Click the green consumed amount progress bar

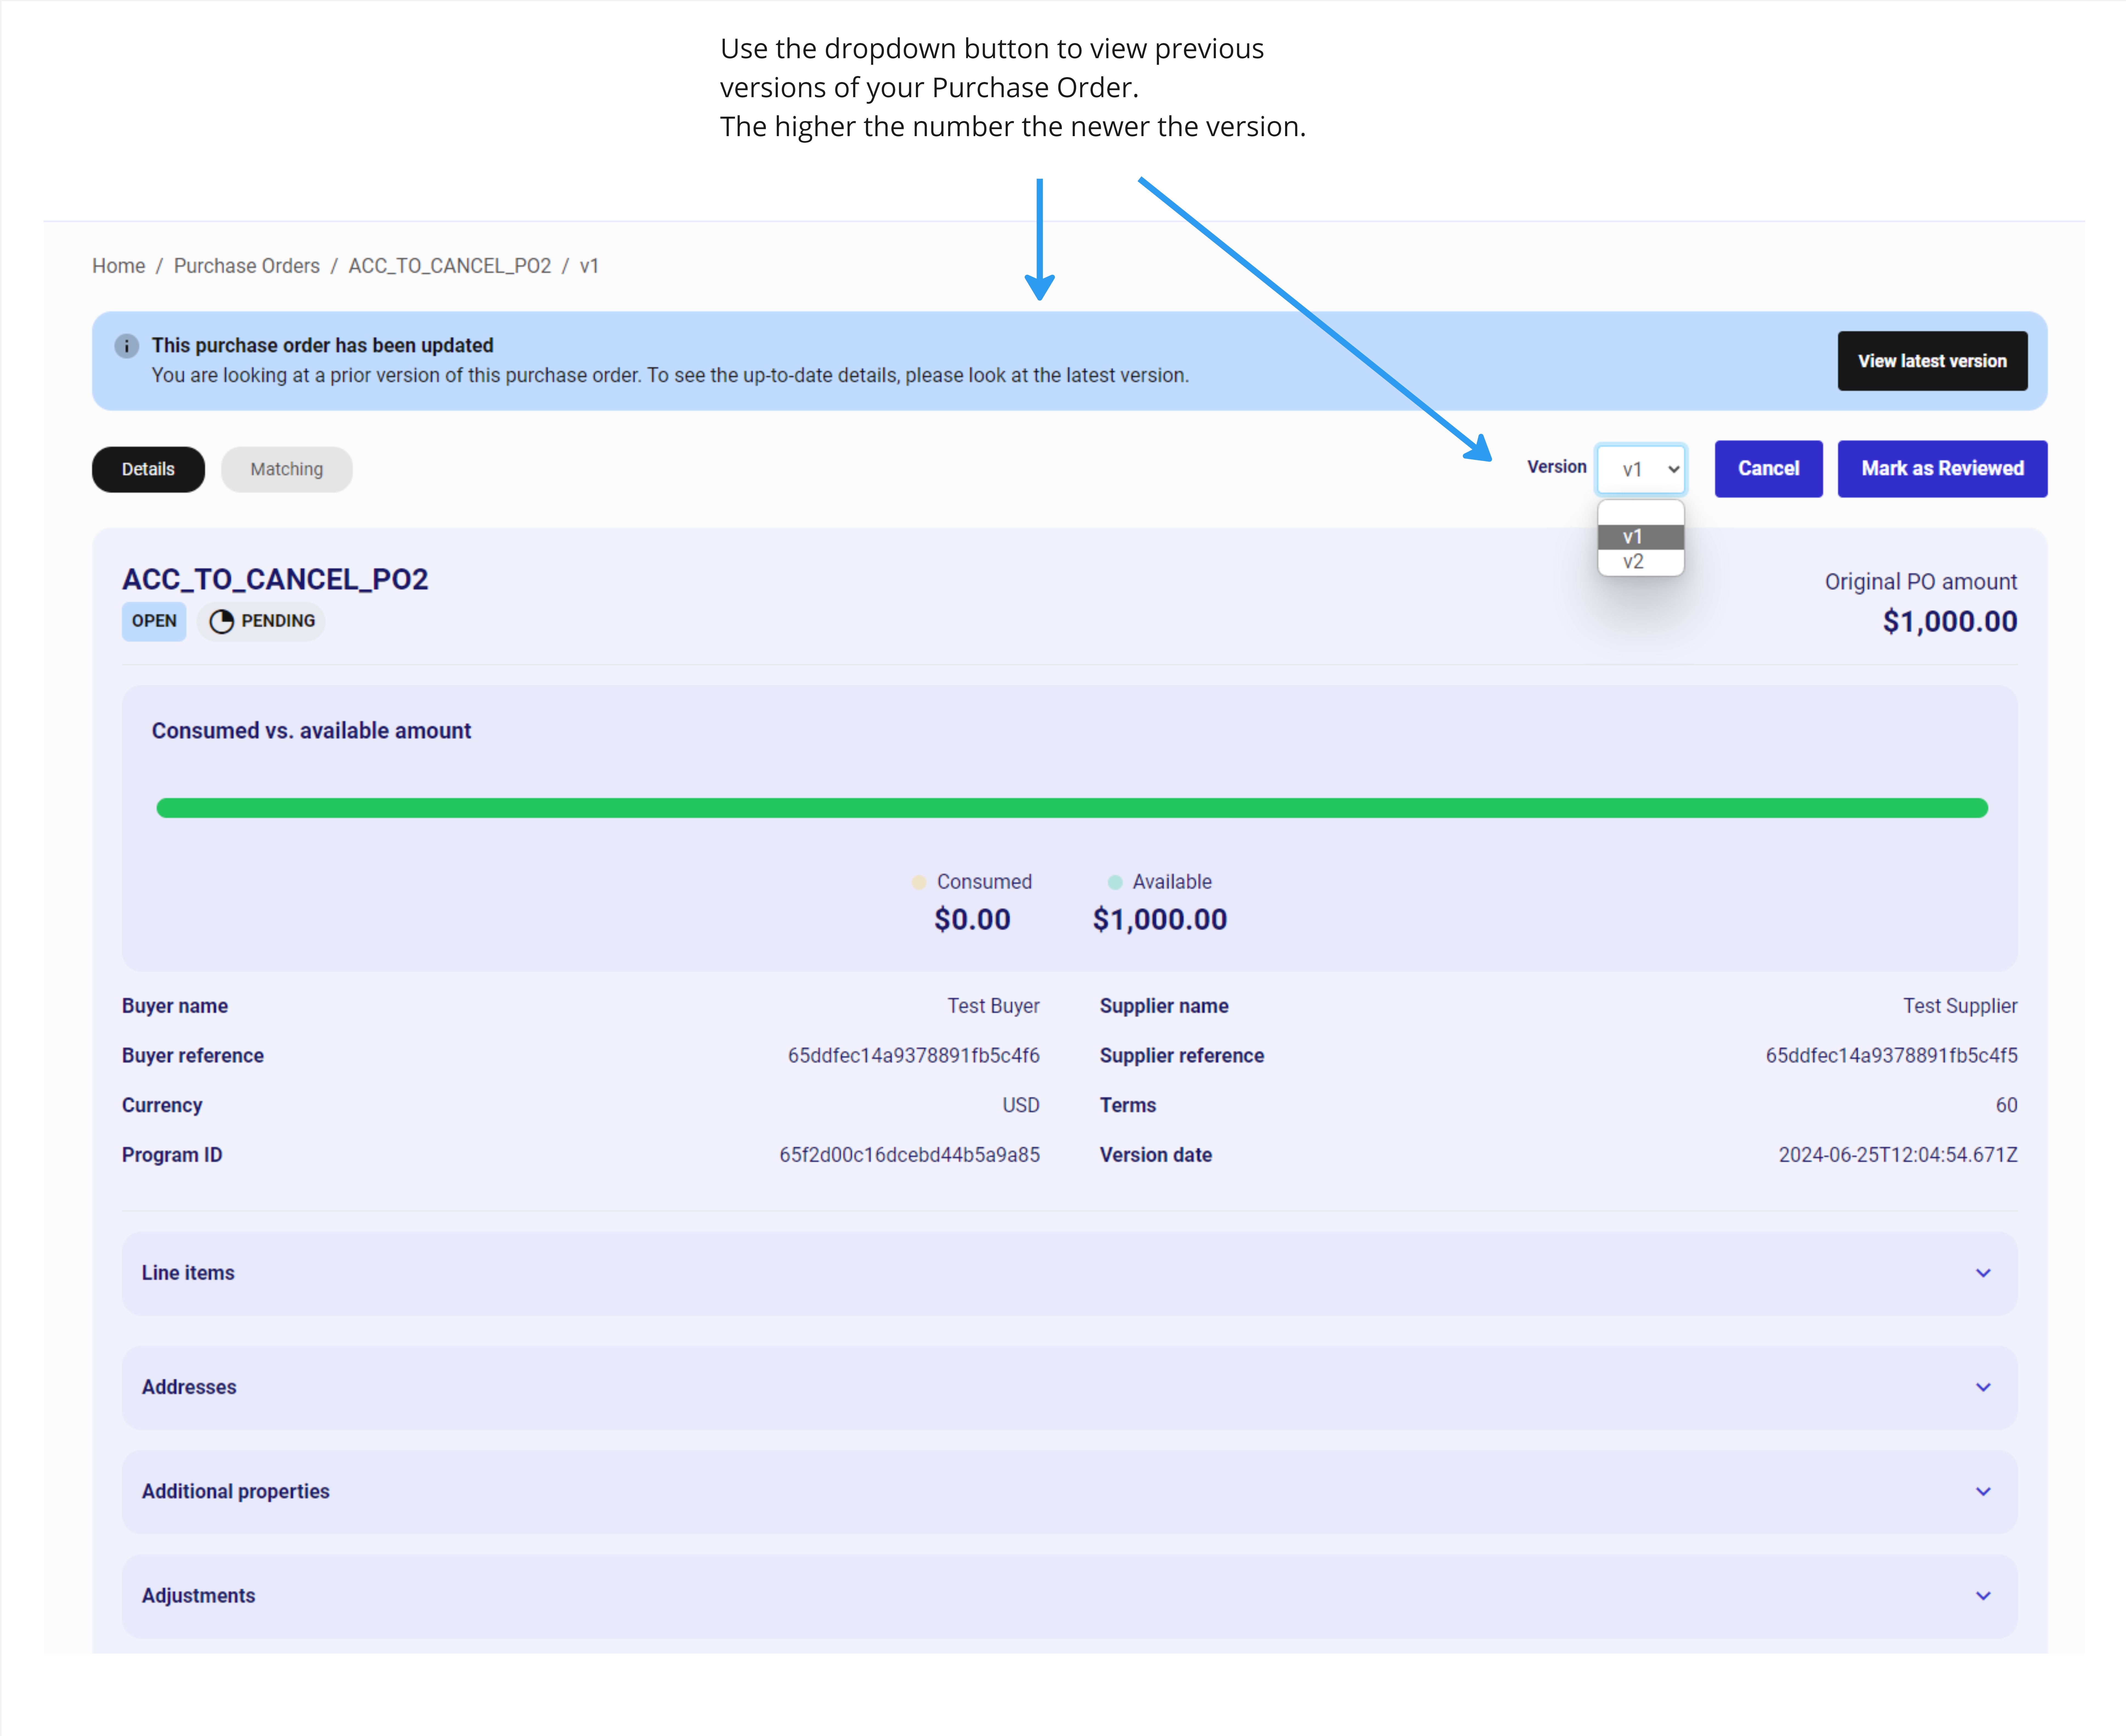[x=1070, y=808]
